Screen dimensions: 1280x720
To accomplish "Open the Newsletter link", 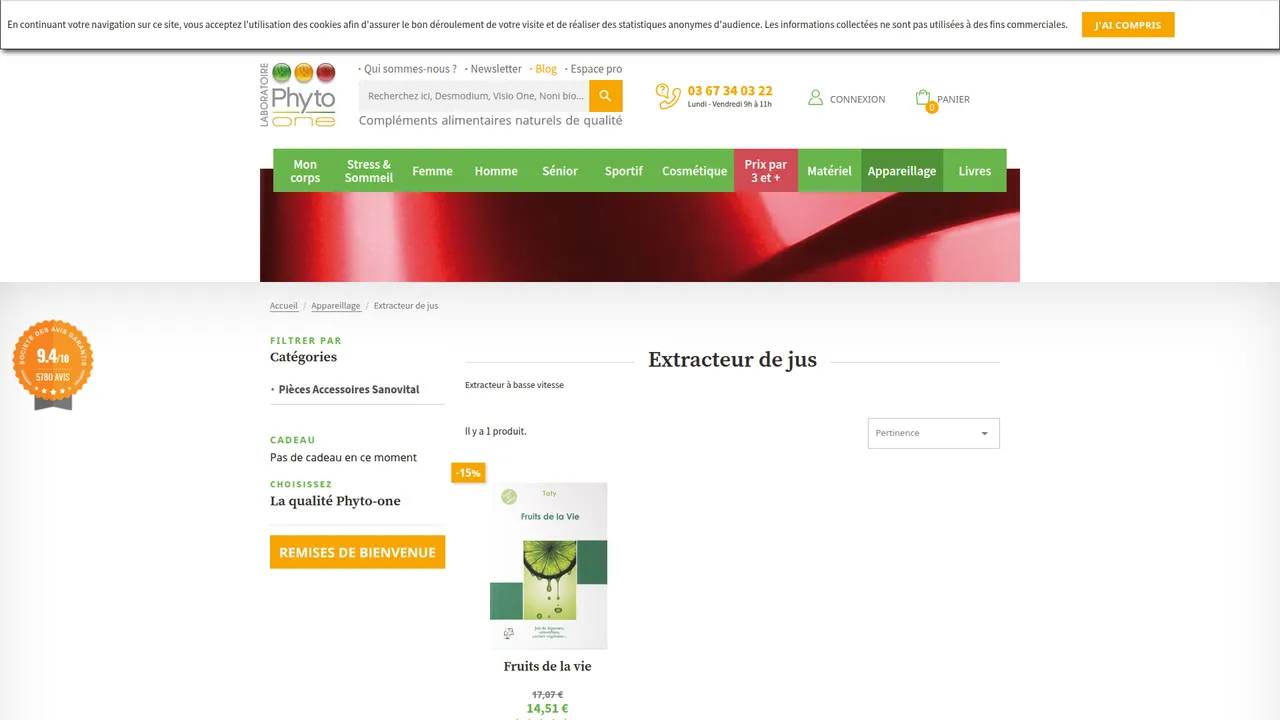I will 496,69.
